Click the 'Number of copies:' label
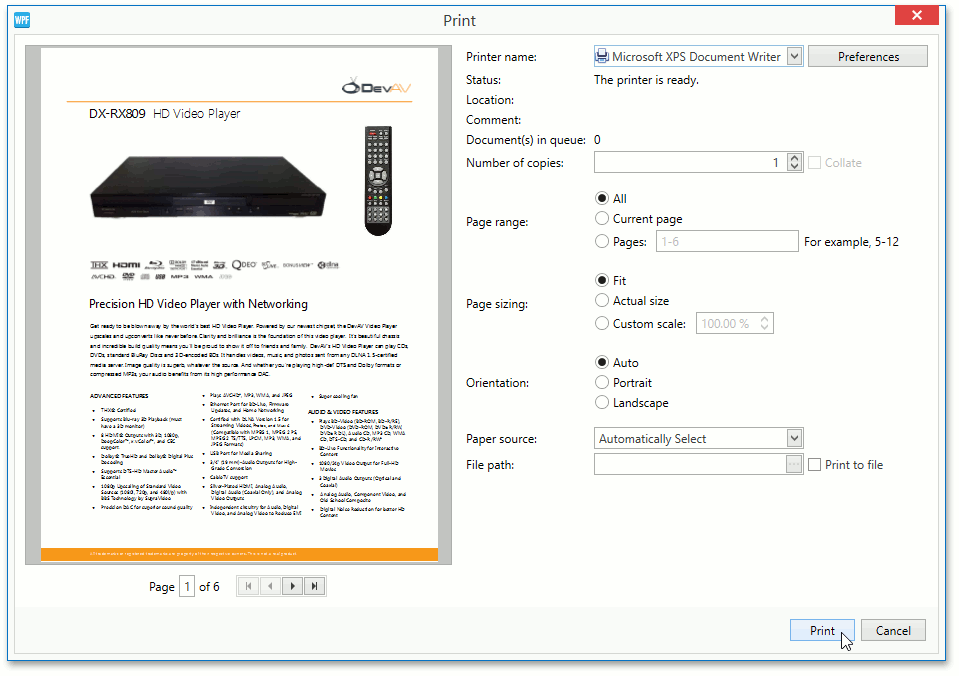 click(515, 163)
